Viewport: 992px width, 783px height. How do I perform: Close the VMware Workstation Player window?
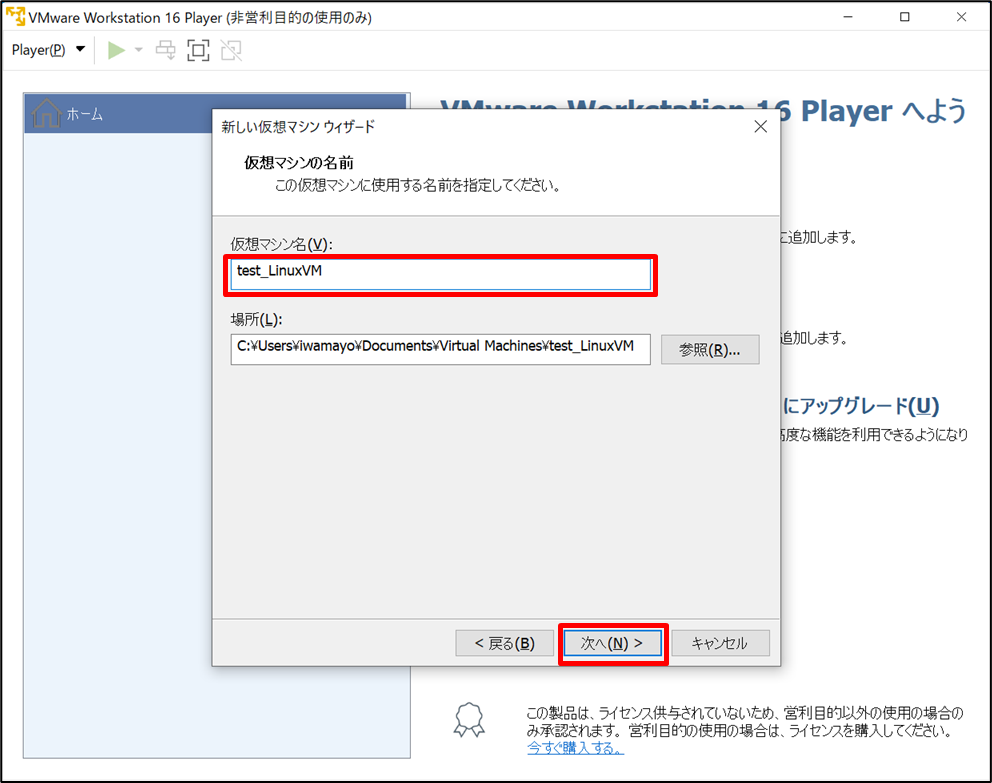[961, 17]
